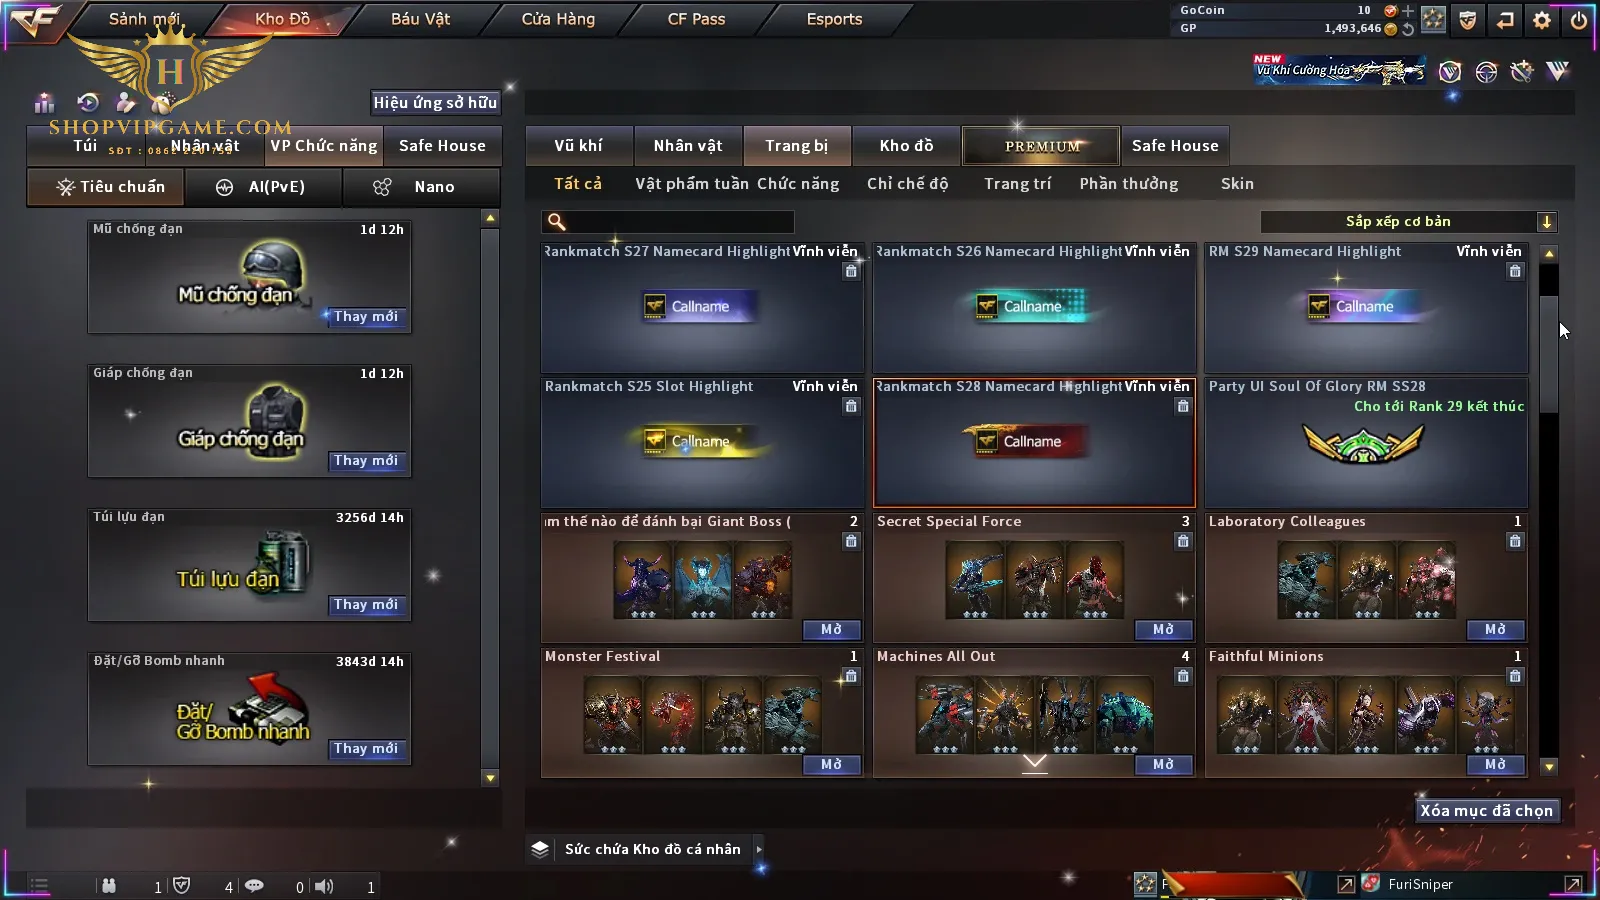Image resolution: width=1600 pixels, height=900 pixels.
Task: Click Mở on Secret Special Force
Action: pyautogui.click(x=1163, y=630)
